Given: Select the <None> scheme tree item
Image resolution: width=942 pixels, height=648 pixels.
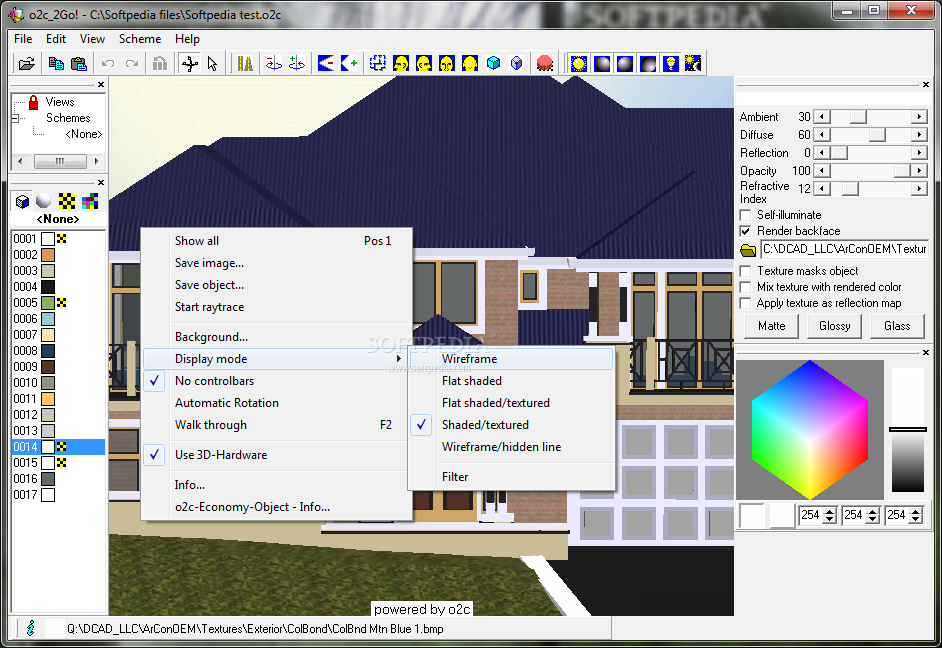Looking at the screenshot, I should coord(84,134).
